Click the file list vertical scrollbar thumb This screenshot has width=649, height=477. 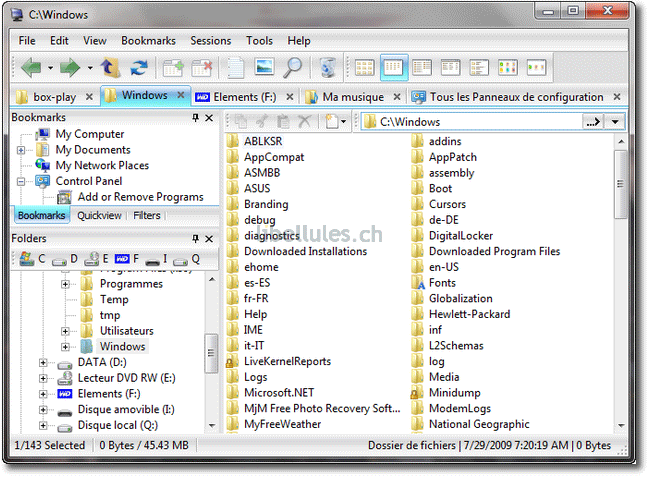pos(621,184)
